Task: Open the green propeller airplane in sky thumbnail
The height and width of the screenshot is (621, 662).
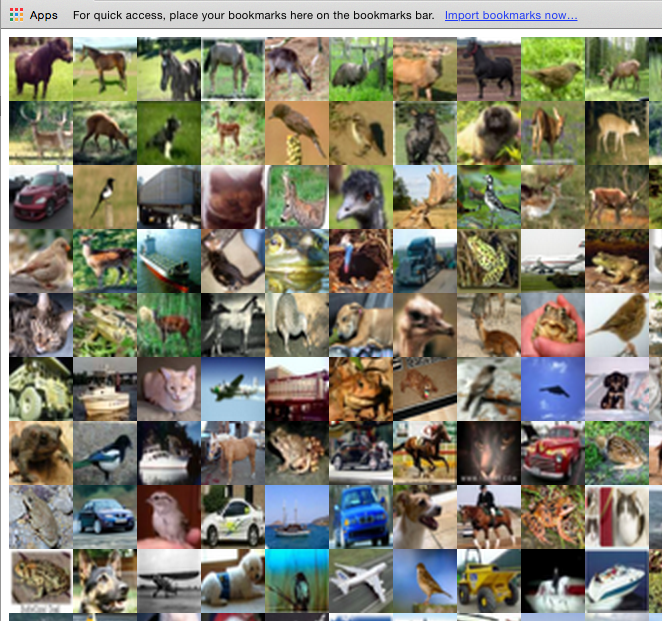Action: [x=233, y=389]
